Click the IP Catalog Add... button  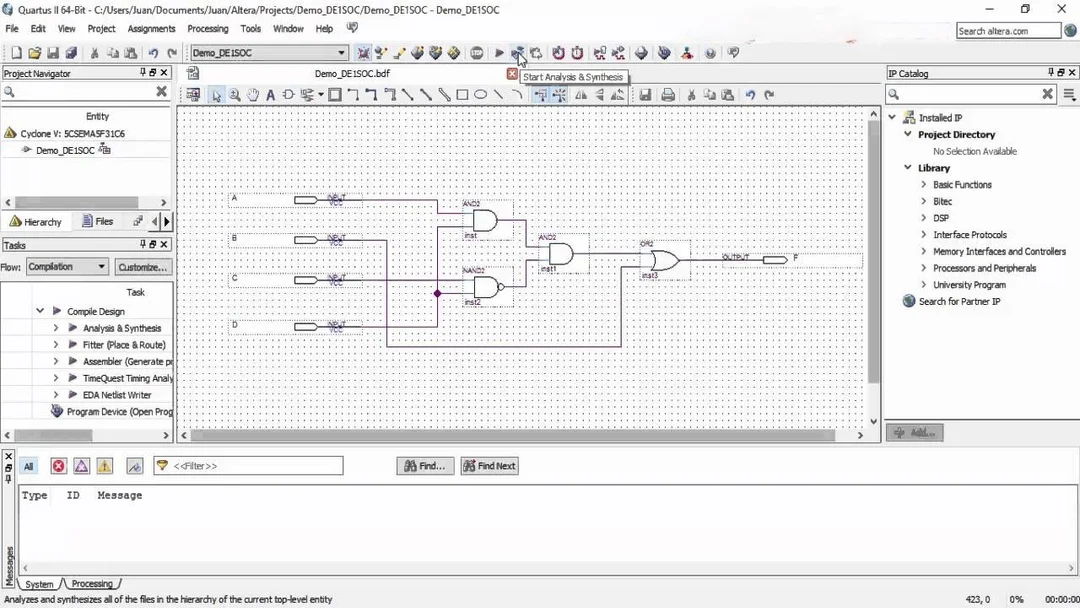pyautogui.click(x=915, y=432)
